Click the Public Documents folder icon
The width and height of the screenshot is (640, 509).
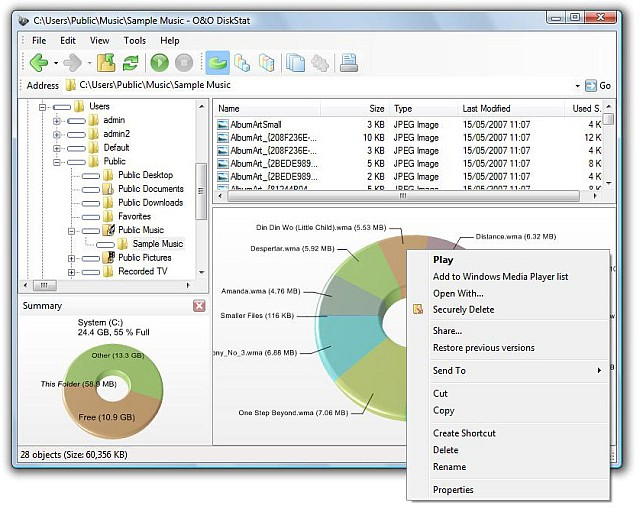(x=108, y=189)
